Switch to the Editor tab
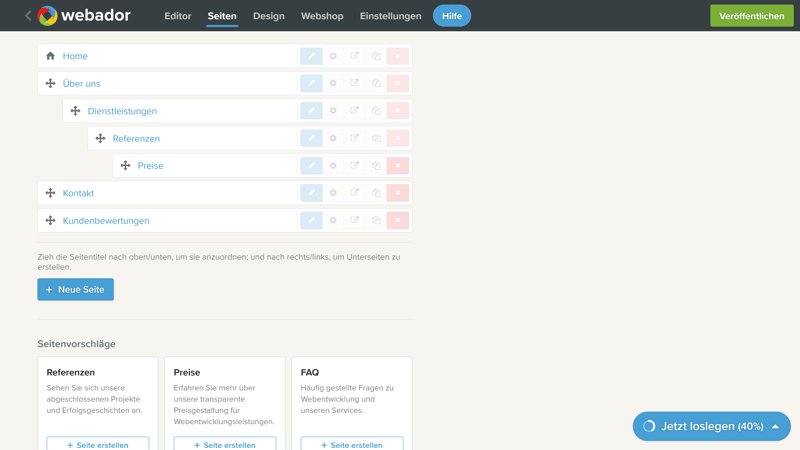 click(177, 16)
